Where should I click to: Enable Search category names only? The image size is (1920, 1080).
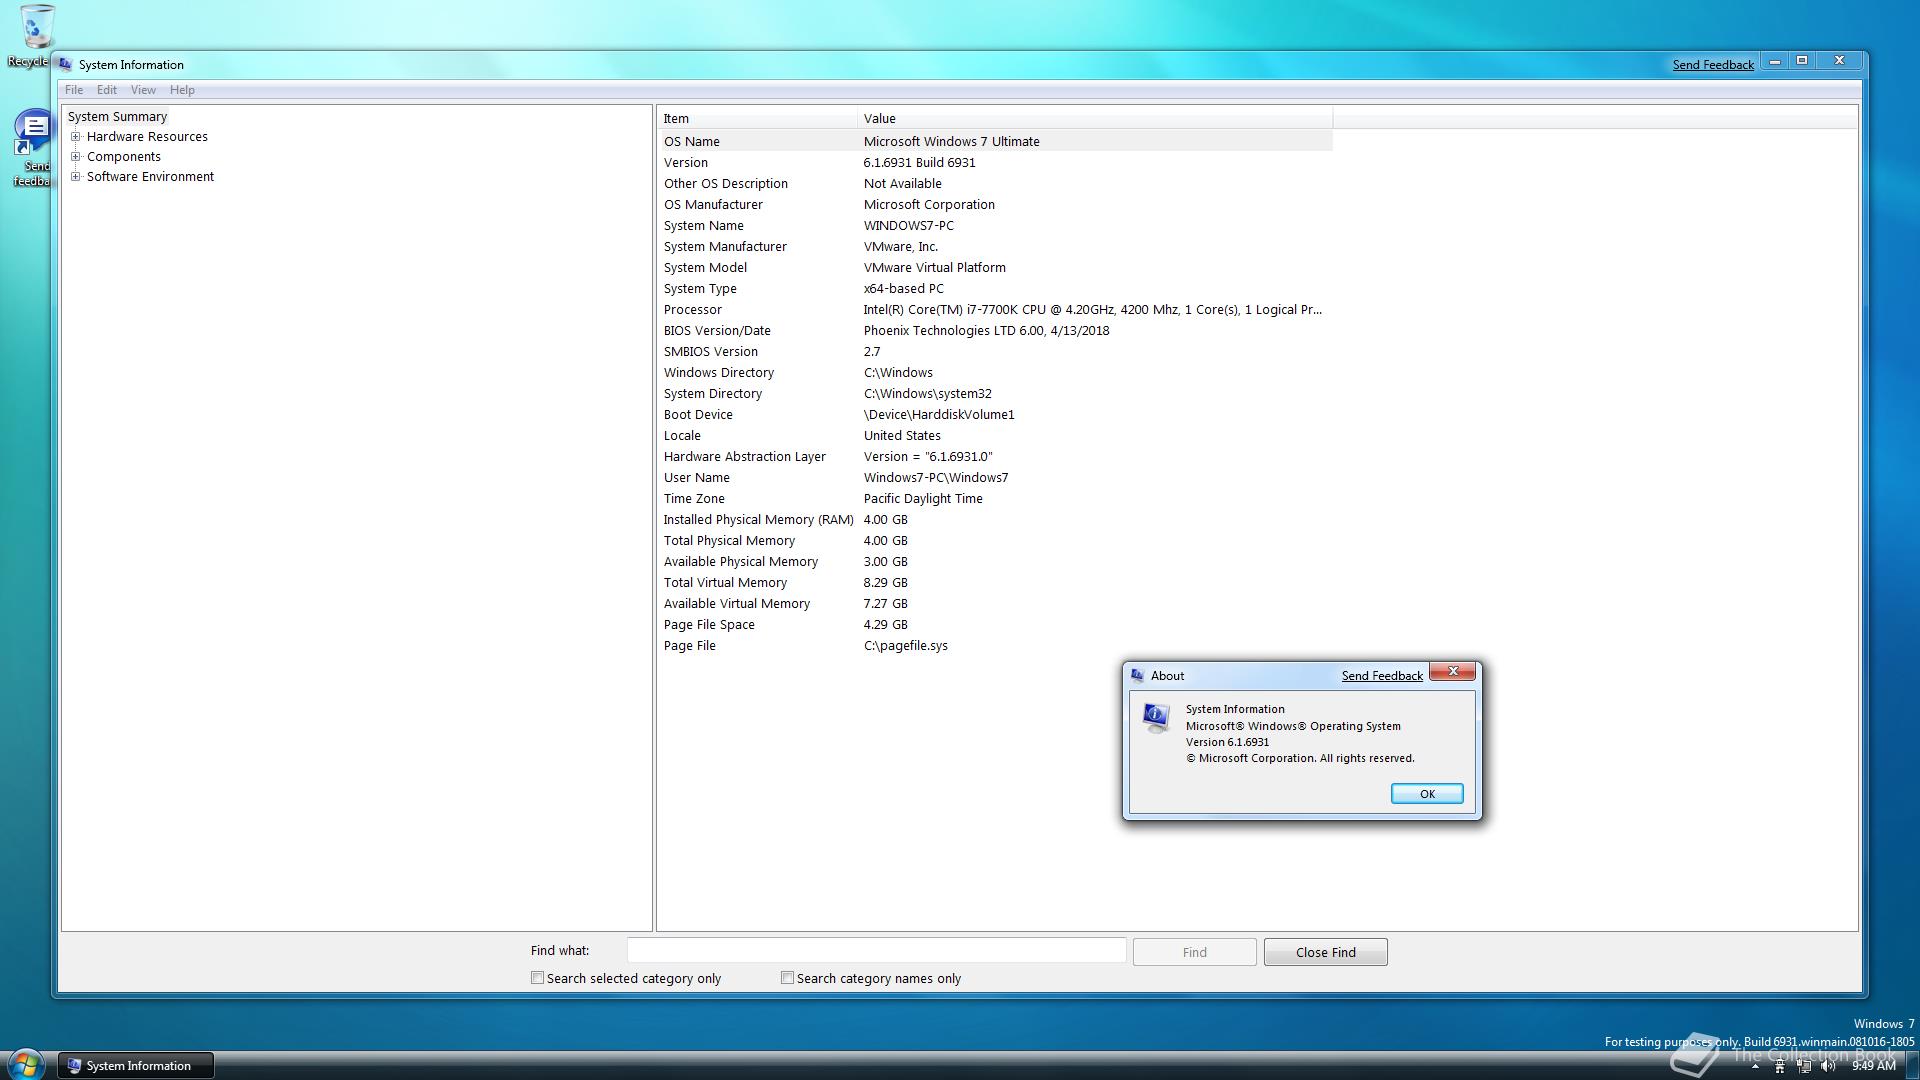click(x=787, y=978)
